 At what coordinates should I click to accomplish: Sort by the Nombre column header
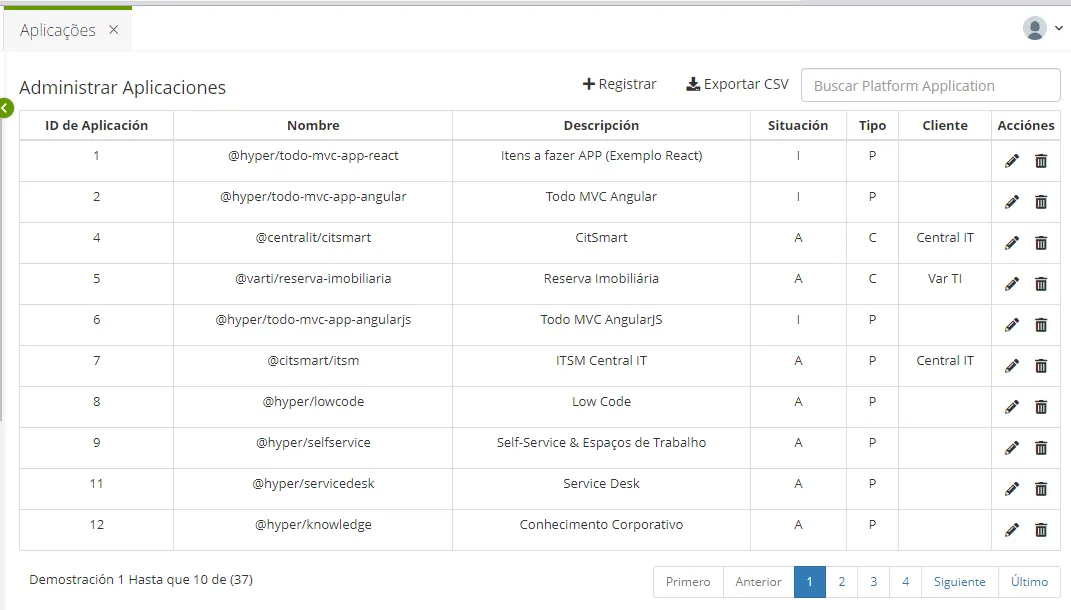point(313,126)
